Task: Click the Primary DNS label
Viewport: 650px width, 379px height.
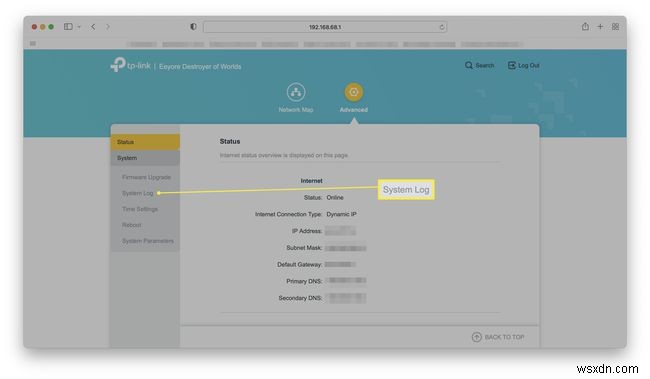Action: (x=304, y=281)
